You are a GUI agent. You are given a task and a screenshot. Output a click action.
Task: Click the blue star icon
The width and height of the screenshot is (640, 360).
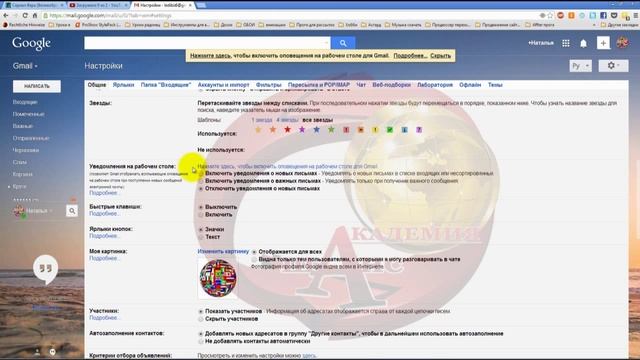(316, 130)
